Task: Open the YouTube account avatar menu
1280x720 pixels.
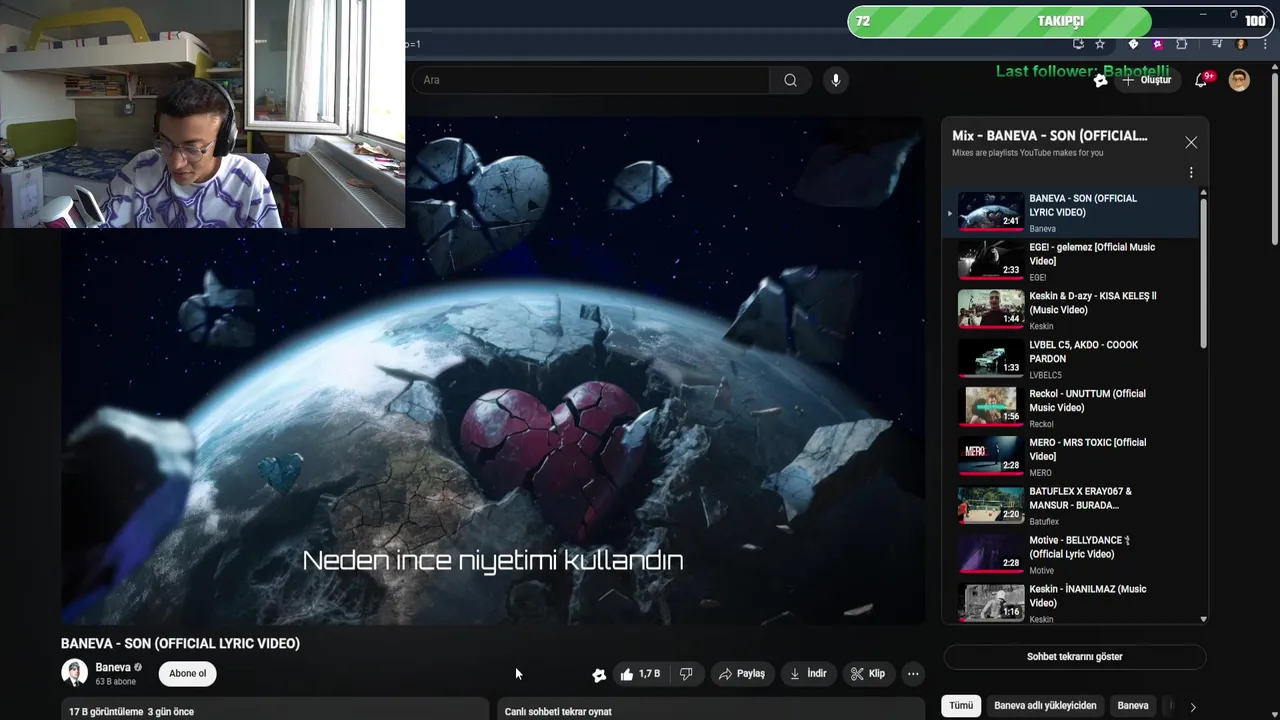Action: pyautogui.click(x=1239, y=80)
